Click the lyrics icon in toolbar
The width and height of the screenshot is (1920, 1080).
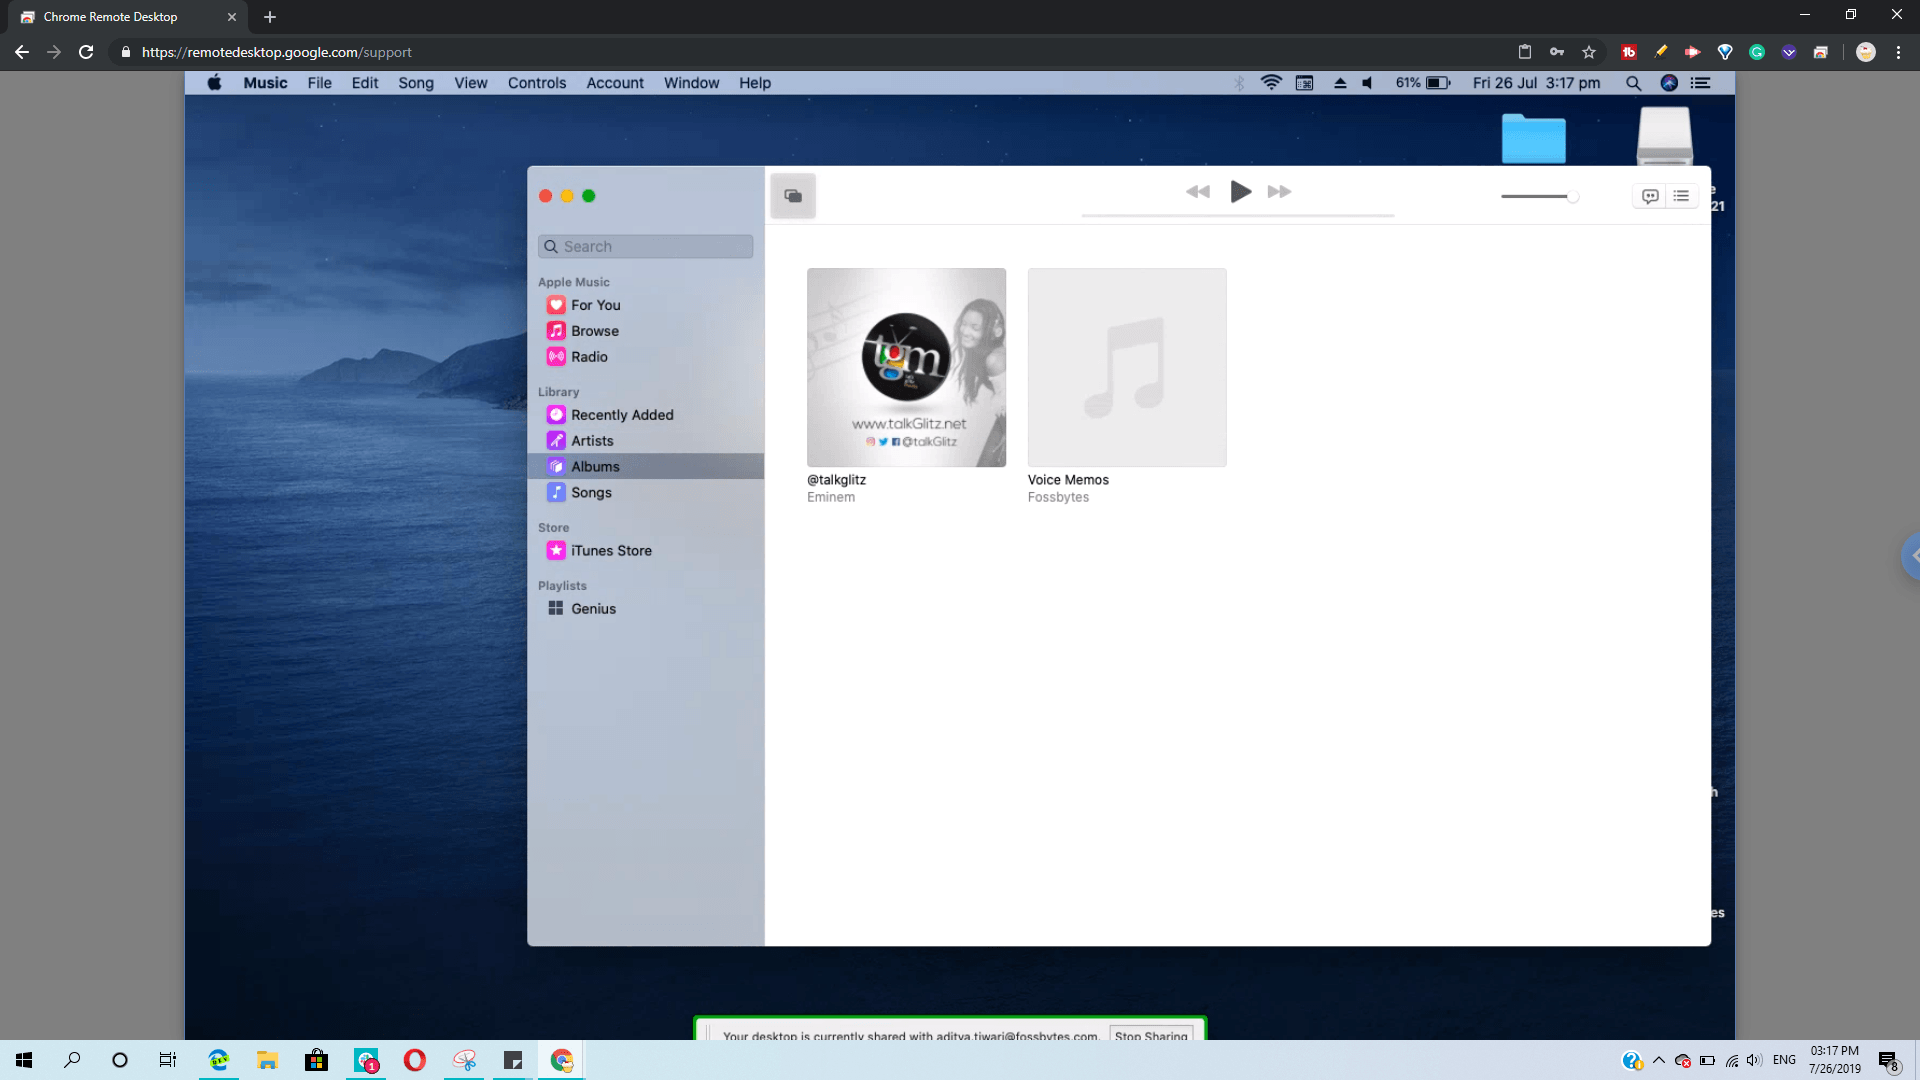(1651, 196)
